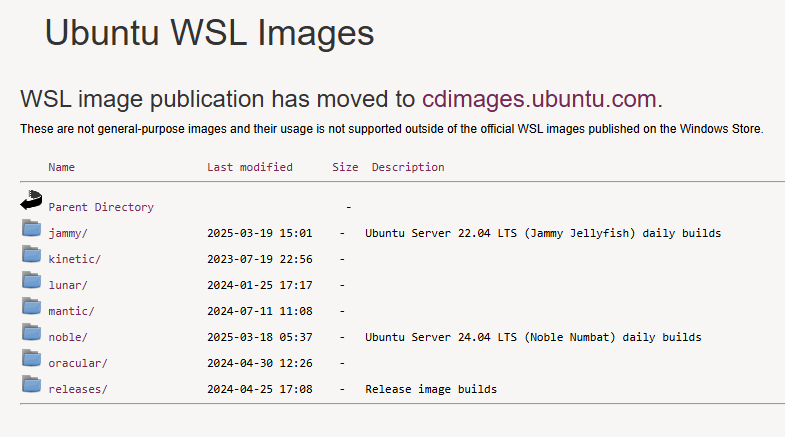Click the folder icon beside lunar/

pyautogui.click(x=31, y=281)
